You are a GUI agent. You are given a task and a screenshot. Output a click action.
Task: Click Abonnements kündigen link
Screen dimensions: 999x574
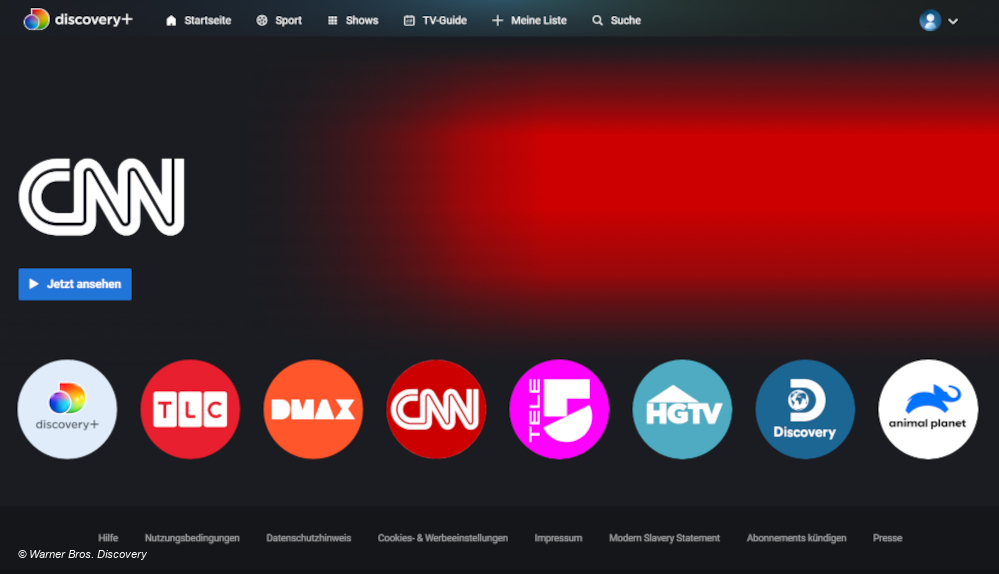point(796,538)
